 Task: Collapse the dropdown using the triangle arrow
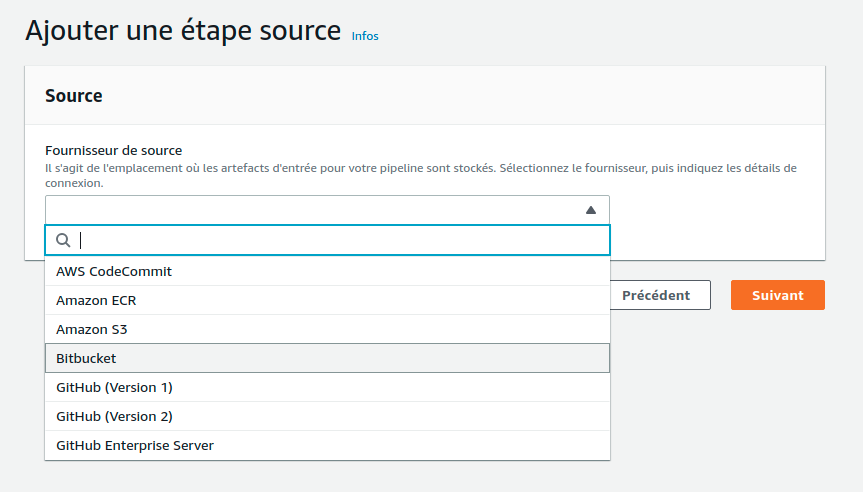tap(590, 210)
